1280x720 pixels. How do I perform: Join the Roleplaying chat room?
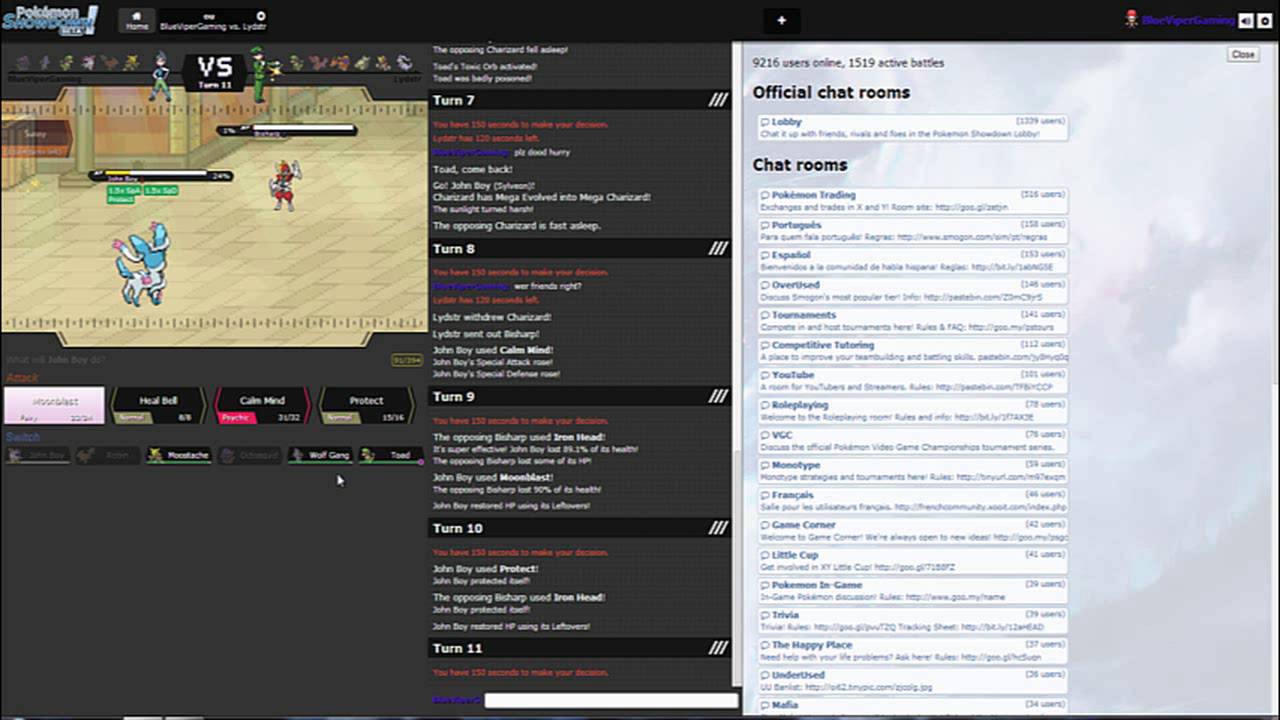[x=912, y=411]
